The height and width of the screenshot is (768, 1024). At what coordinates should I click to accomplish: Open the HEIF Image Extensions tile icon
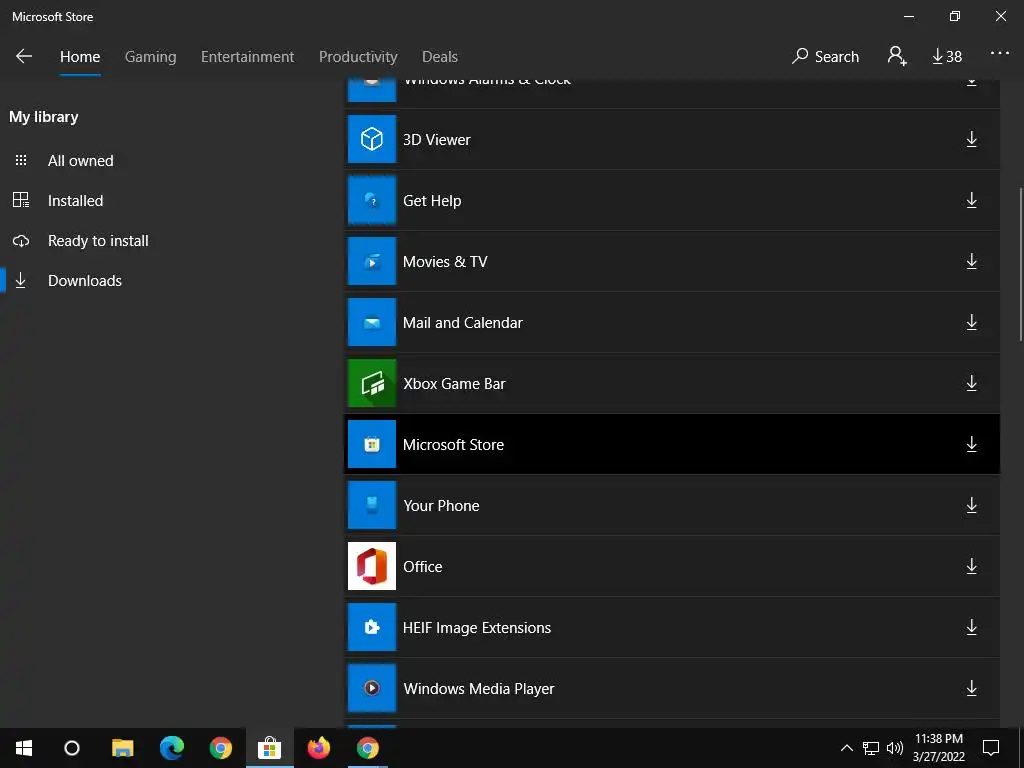tap(372, 627)
